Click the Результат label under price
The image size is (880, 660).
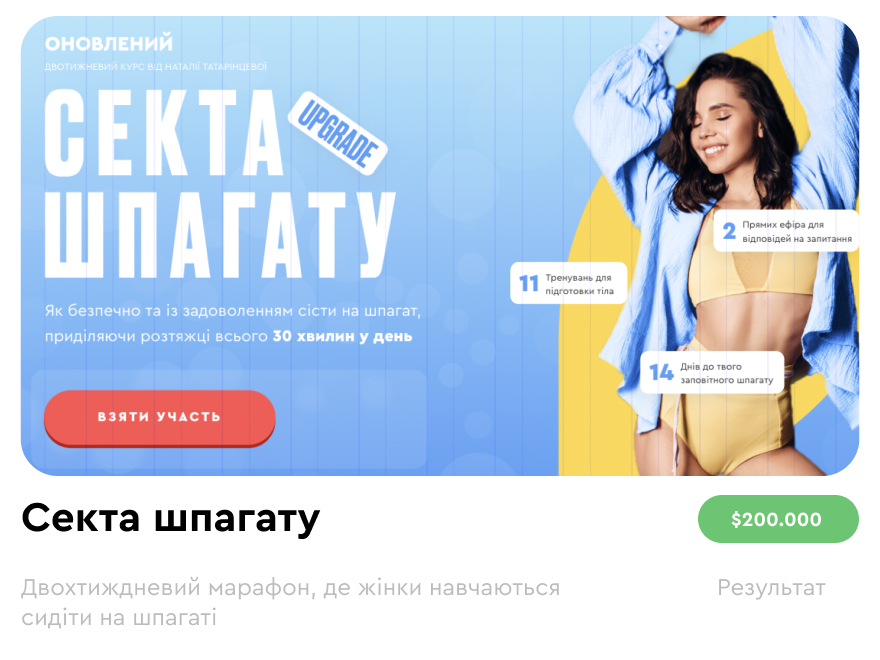(771, 588)
